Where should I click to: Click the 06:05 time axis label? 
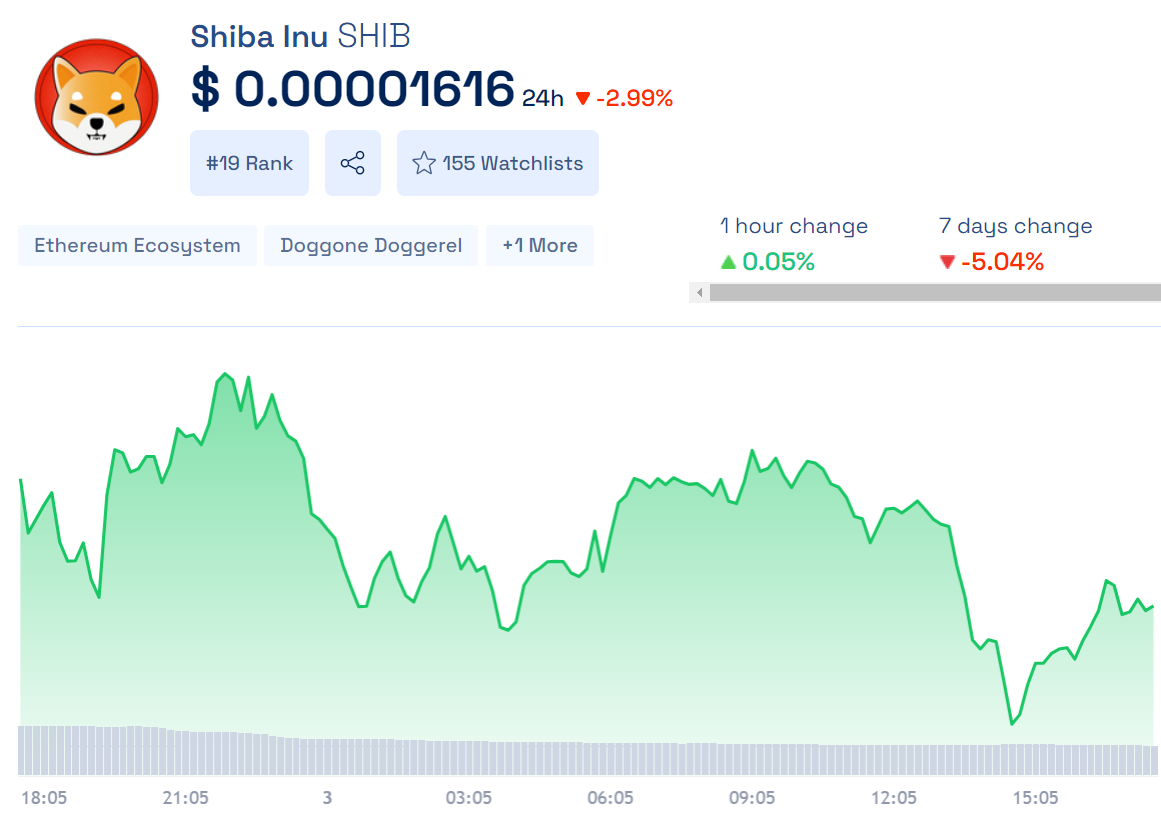pyautogui.click(x=610, y=798)
